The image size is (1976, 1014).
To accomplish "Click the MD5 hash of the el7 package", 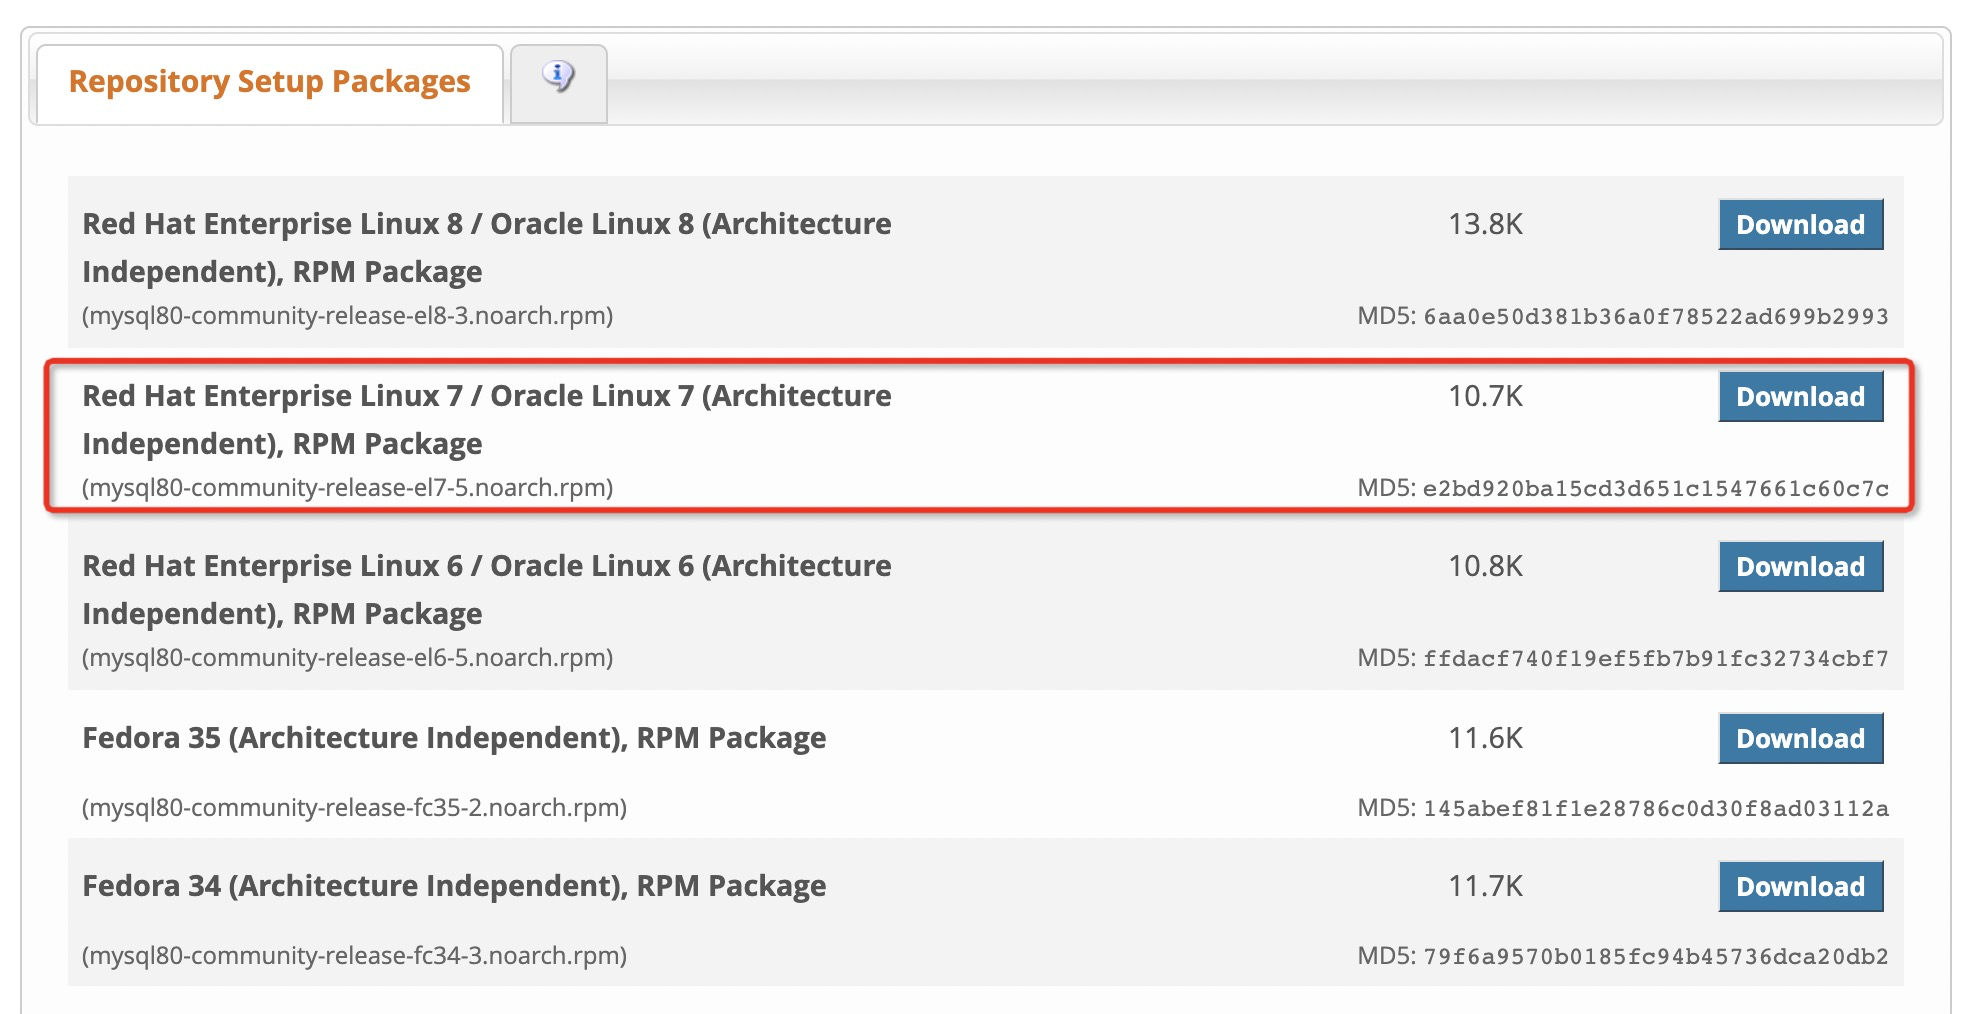I will click(x=1655, y=489).
